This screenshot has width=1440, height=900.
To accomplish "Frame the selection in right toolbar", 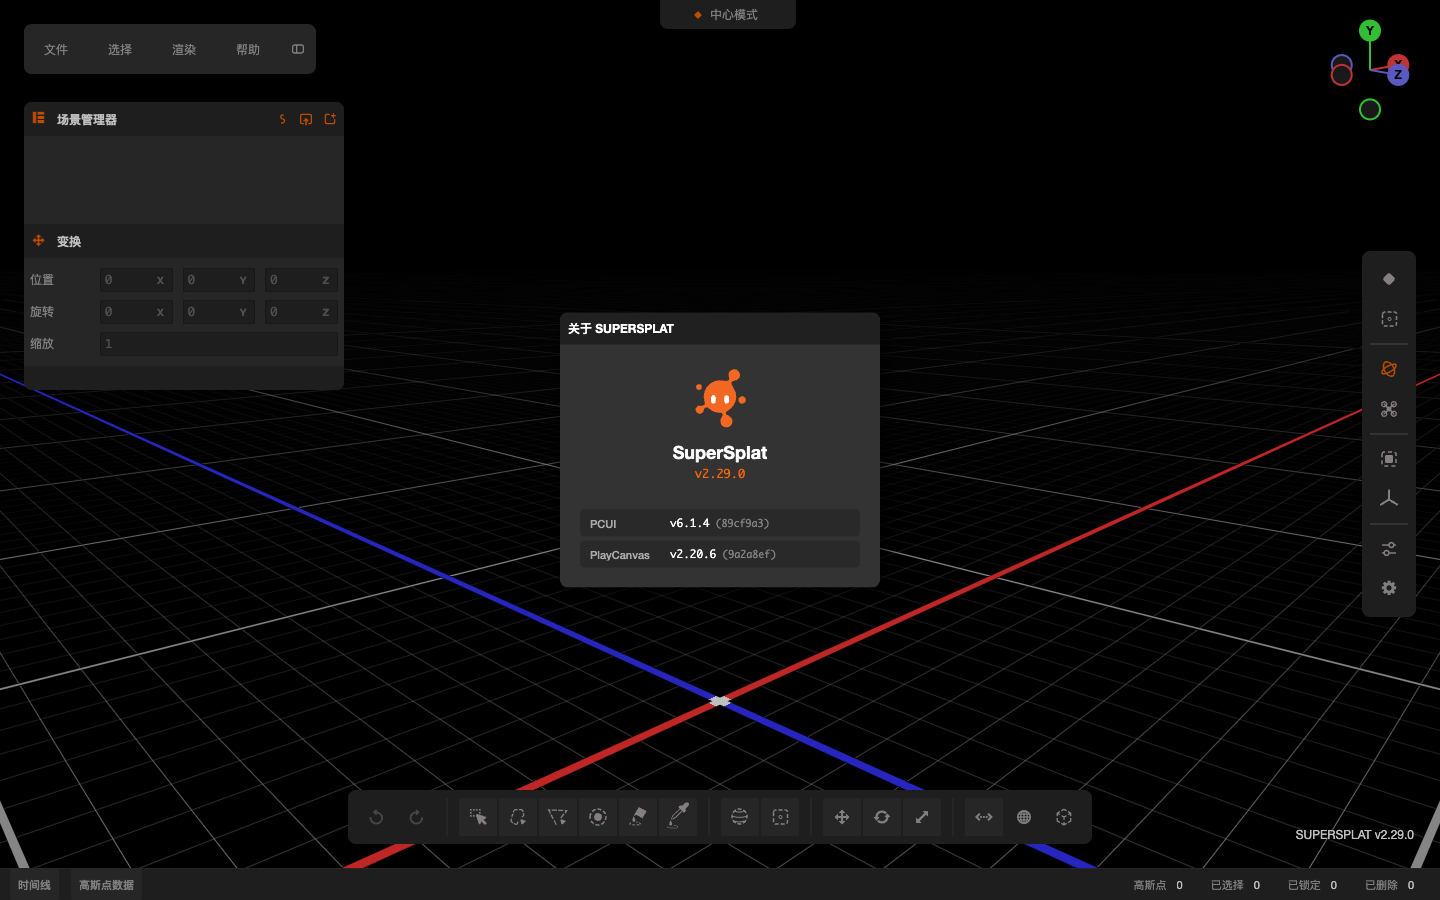I will coord(1389,459).
